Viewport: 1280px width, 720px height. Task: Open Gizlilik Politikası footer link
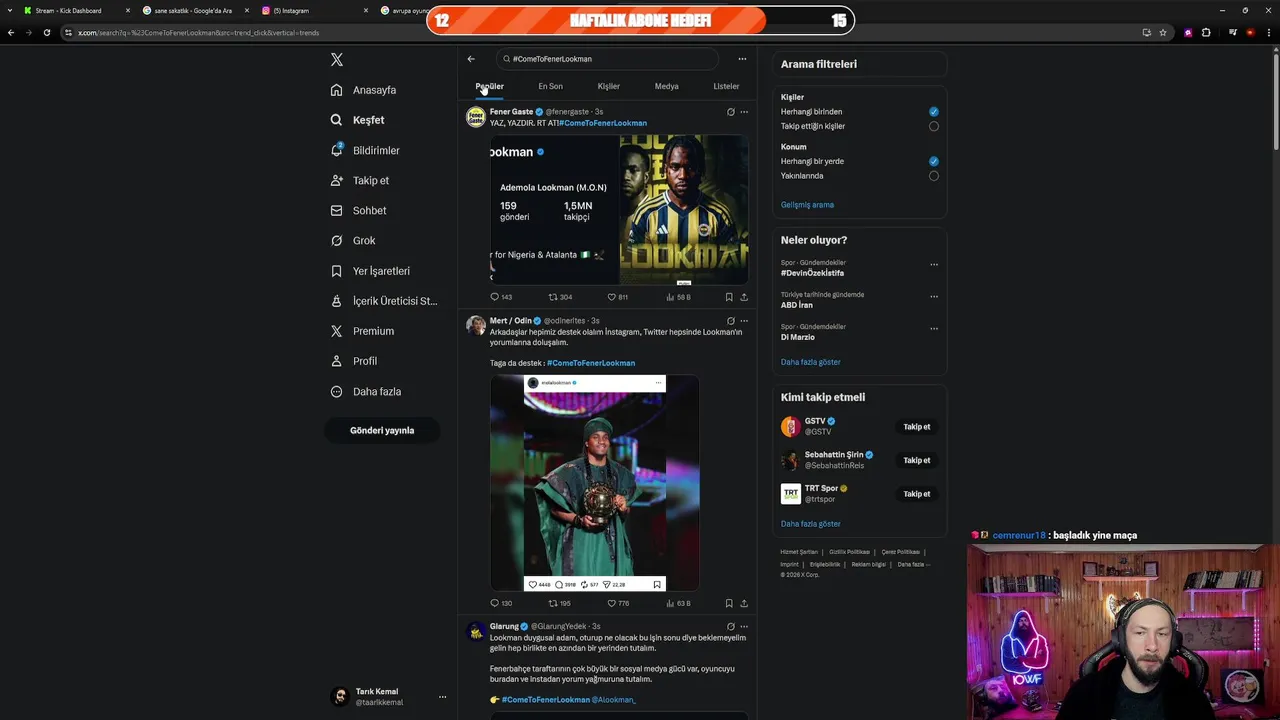point(850,552)
